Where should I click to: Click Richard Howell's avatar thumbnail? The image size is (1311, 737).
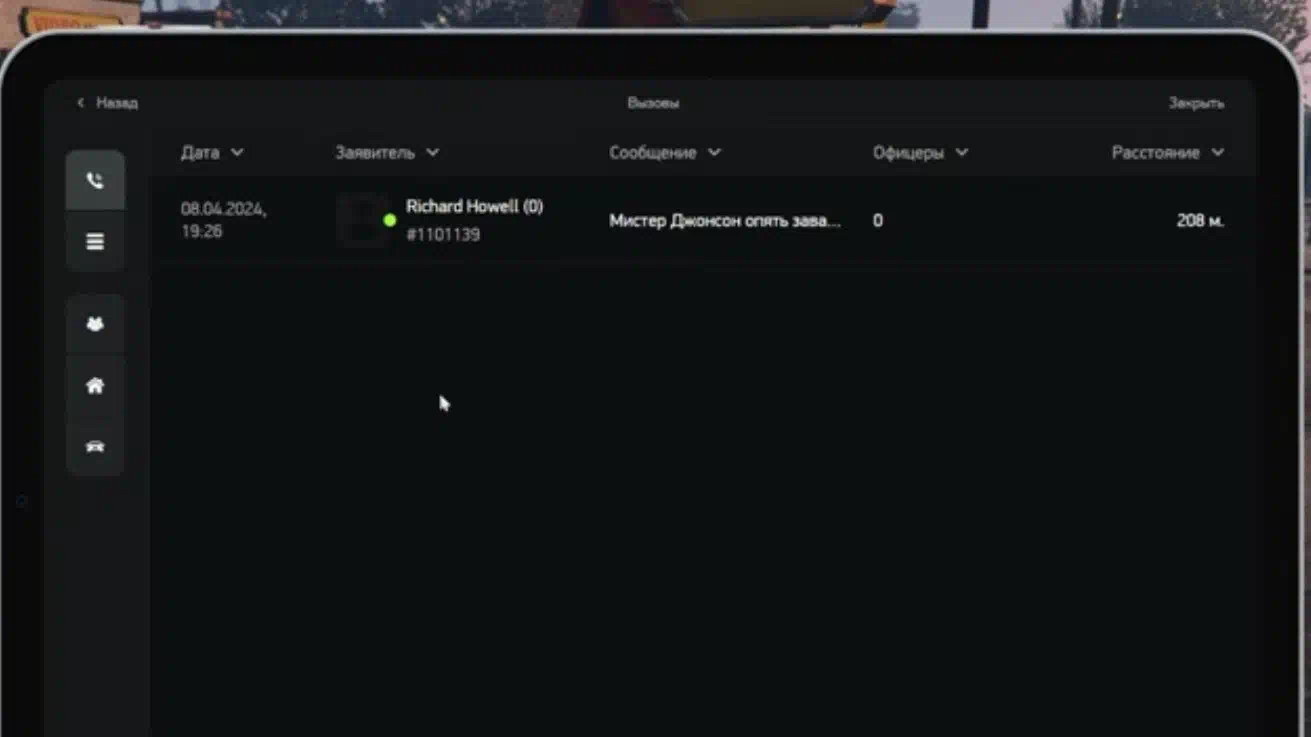point(361,220)
